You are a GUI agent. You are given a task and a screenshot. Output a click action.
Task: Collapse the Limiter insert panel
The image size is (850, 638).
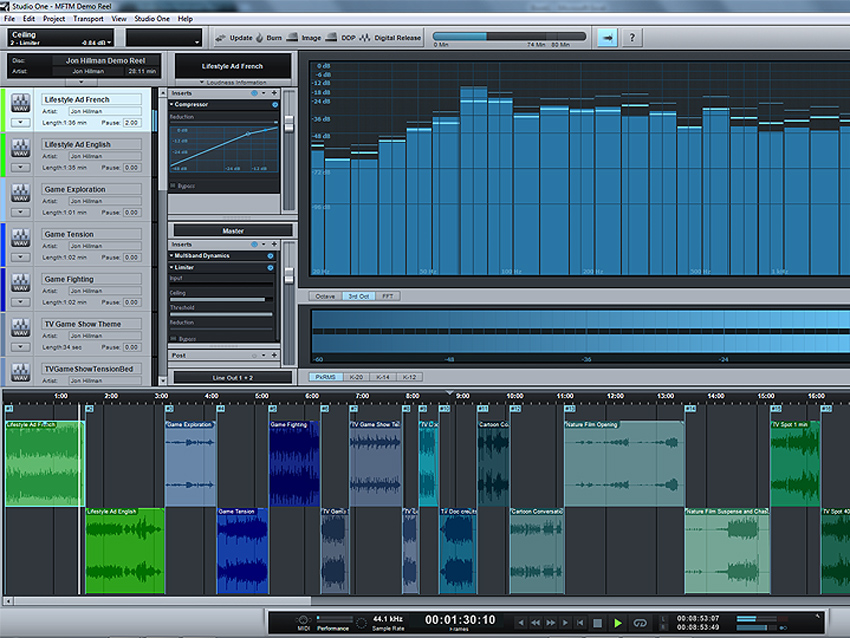pos(172,267)
